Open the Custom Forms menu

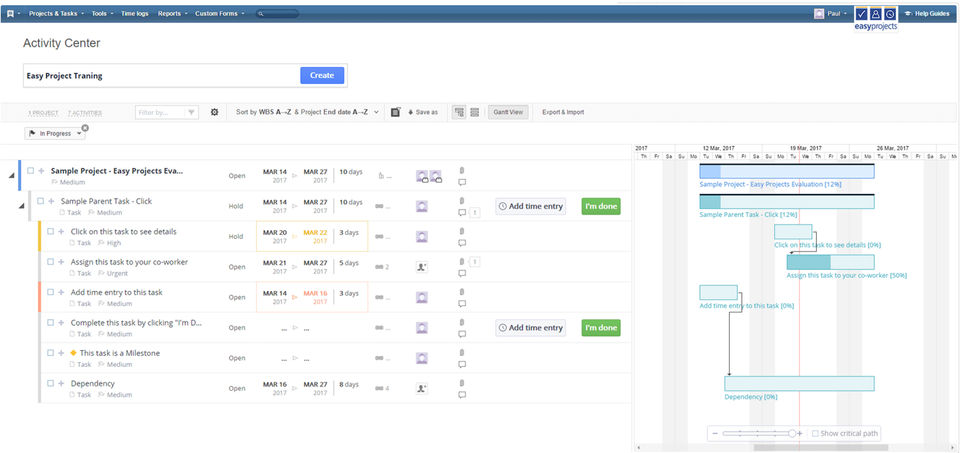pyautogui.click(x=220, y=13)
